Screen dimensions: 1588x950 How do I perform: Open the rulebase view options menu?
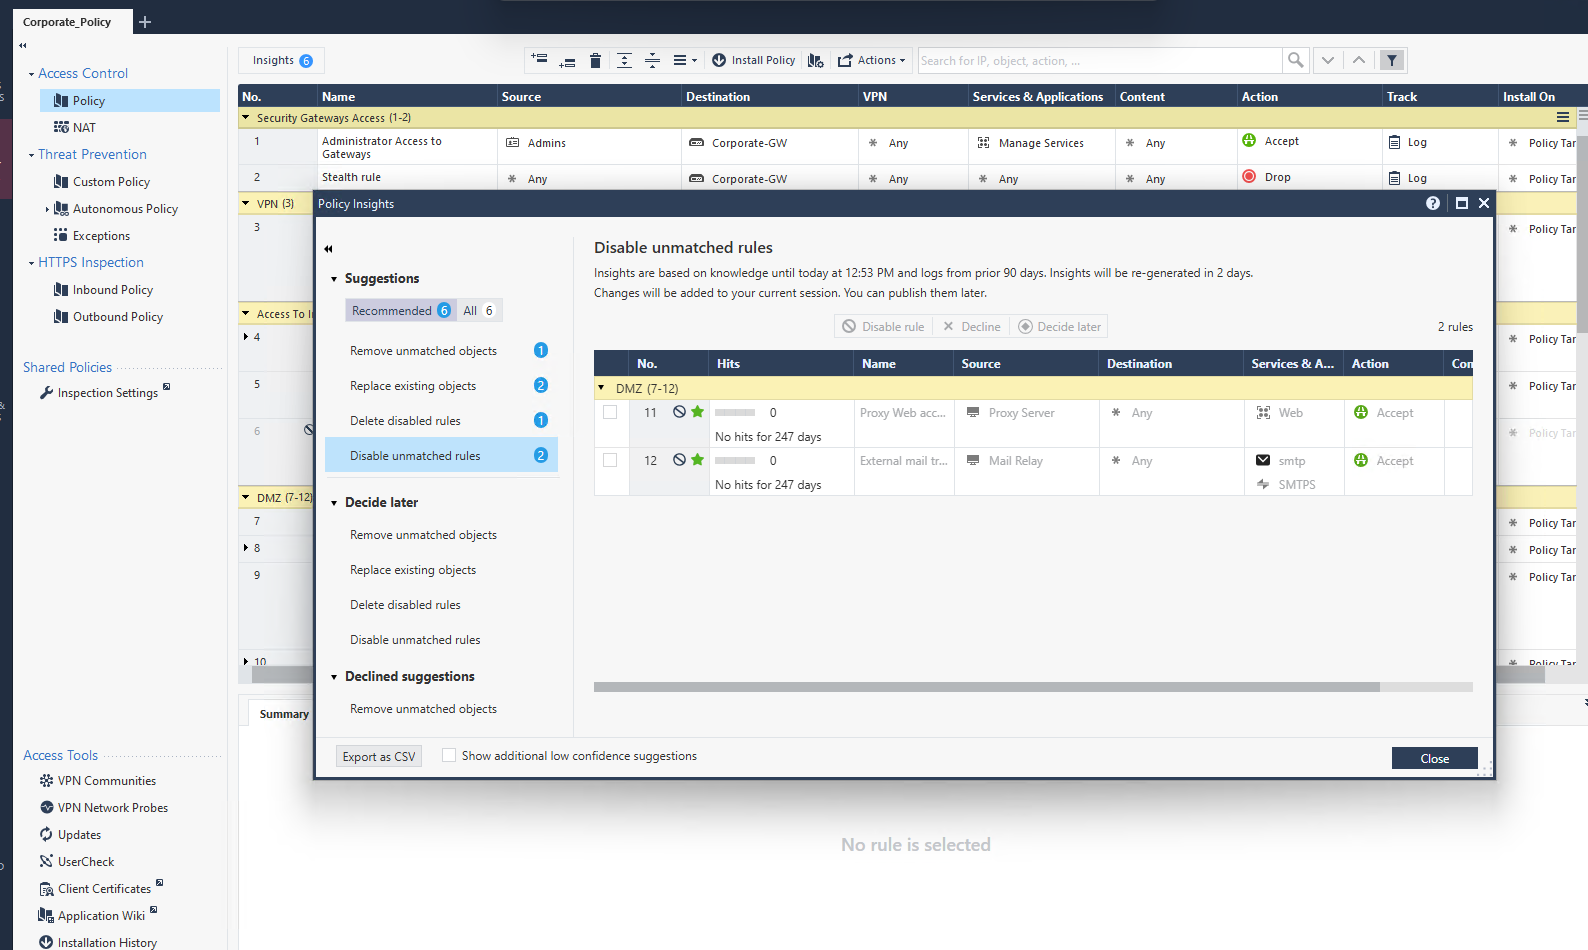685,60
